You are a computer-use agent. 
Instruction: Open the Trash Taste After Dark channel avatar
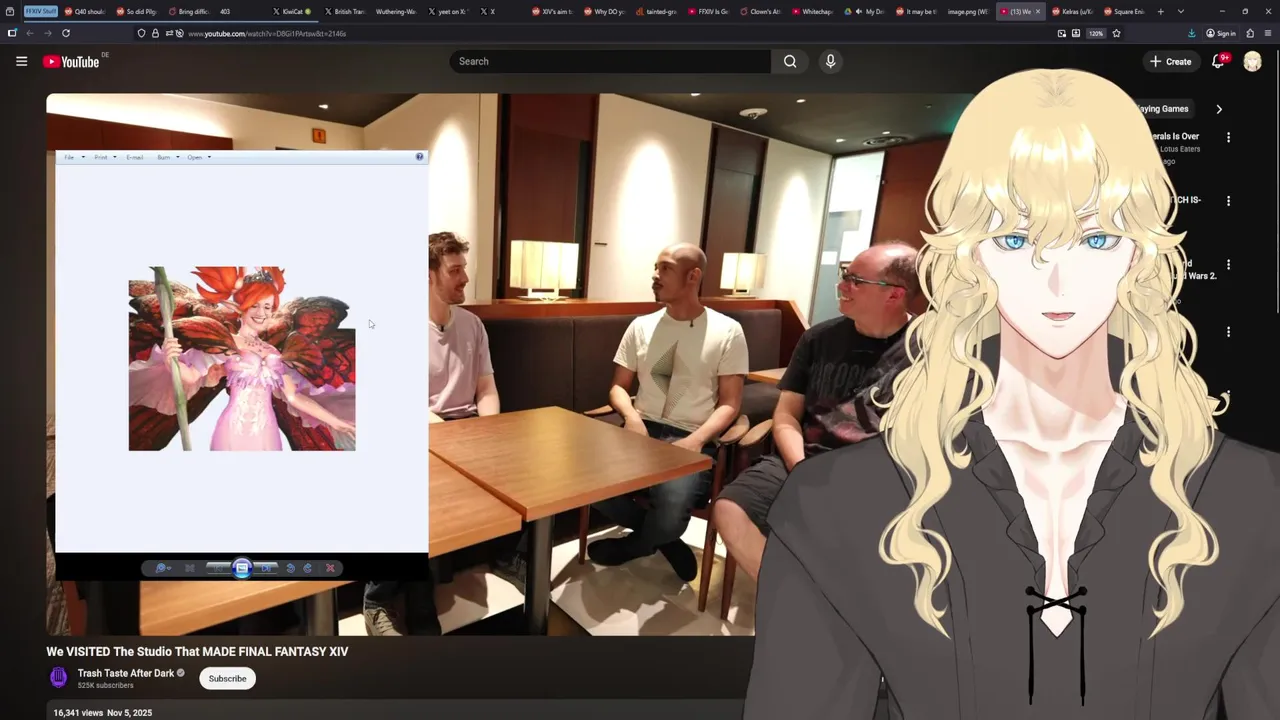[x=59, y=678]
